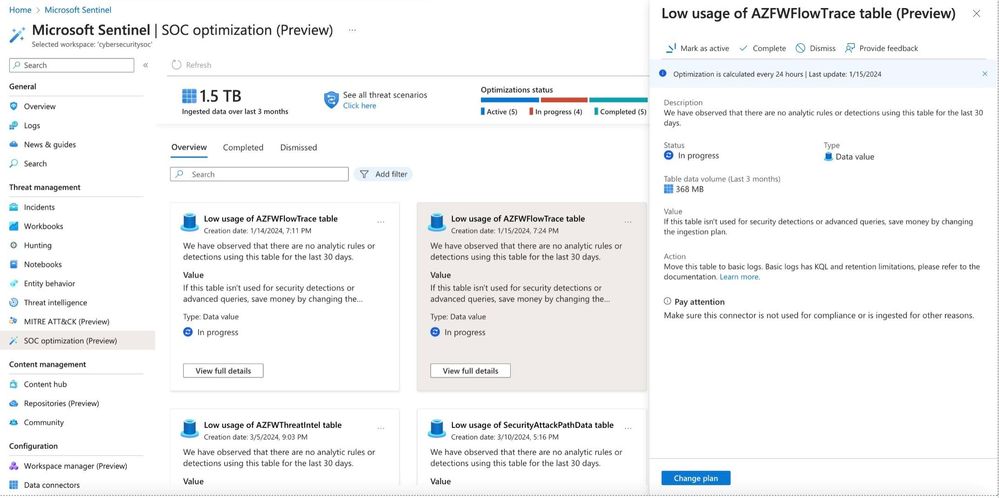Click the News & guides cloud icon

(x=13, y=145)
